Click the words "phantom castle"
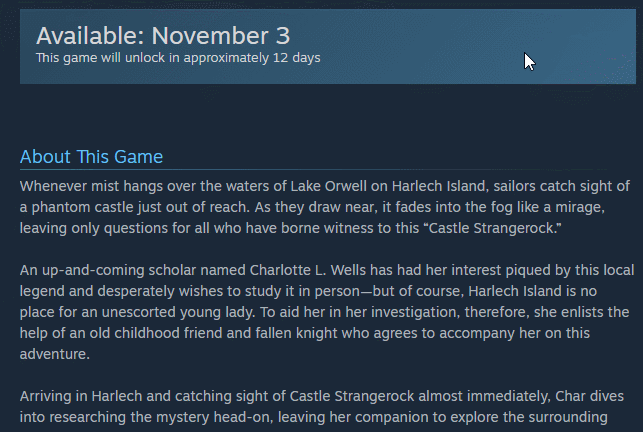The width and height of the screenshot is (643, 432). tap(82, 207)
